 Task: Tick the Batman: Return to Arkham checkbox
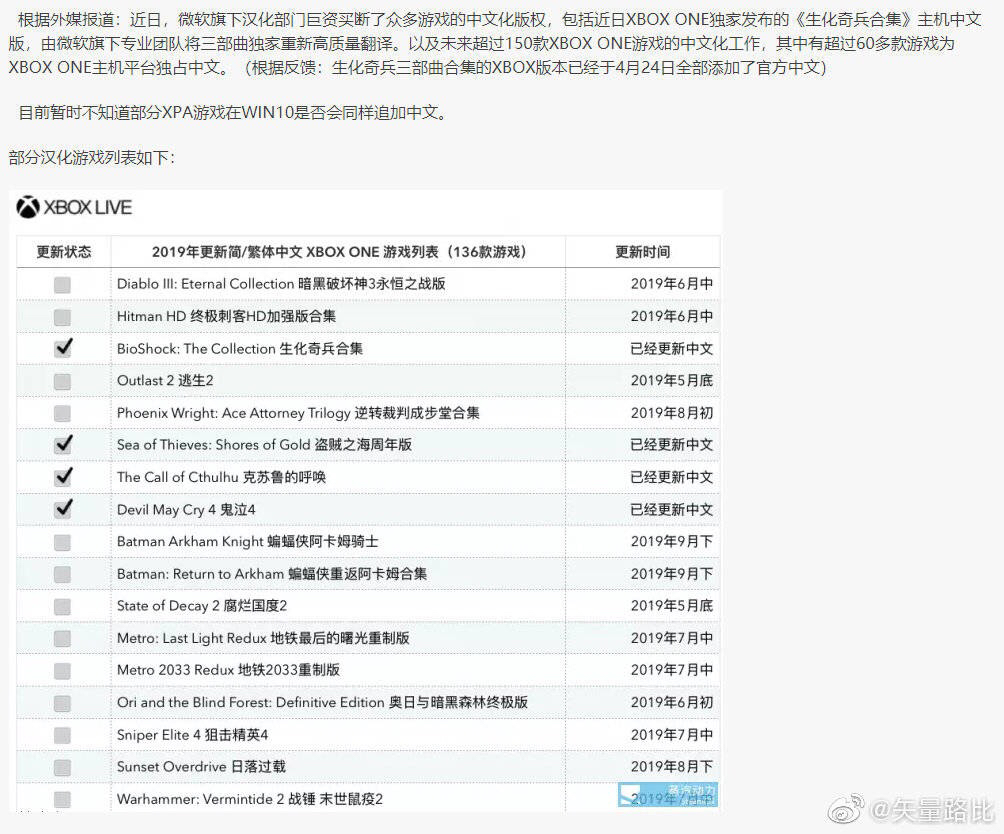62,574
